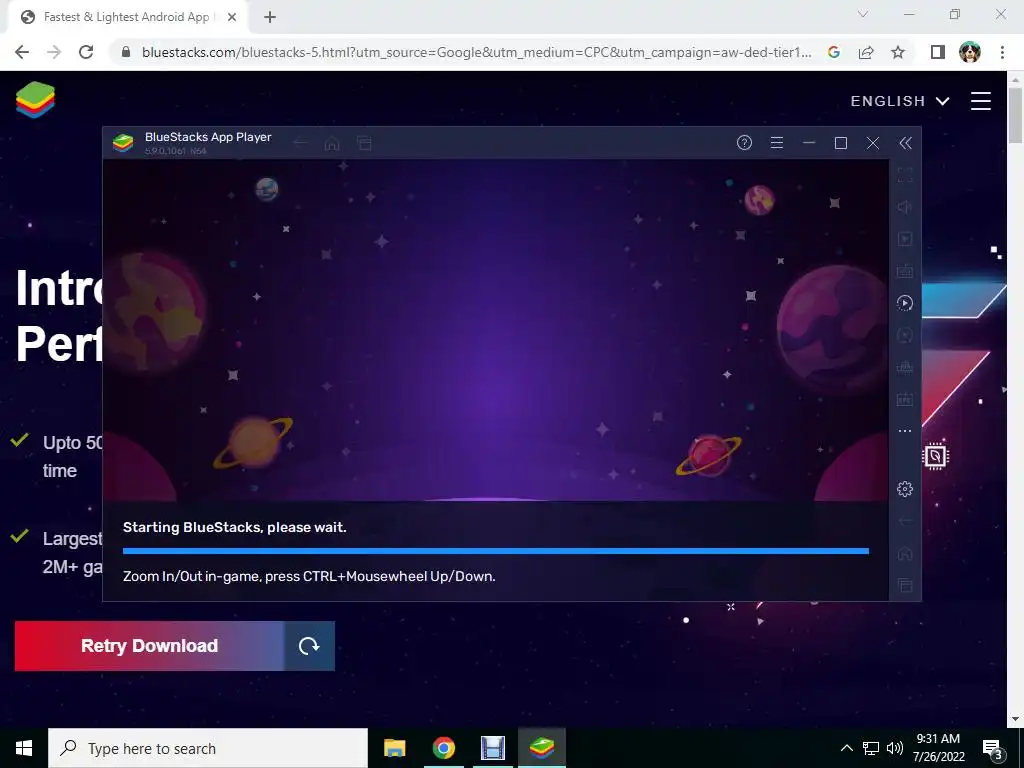The image size is (1024, 768).
Task: Click the system tray volume icon
Action: point(895,748)
